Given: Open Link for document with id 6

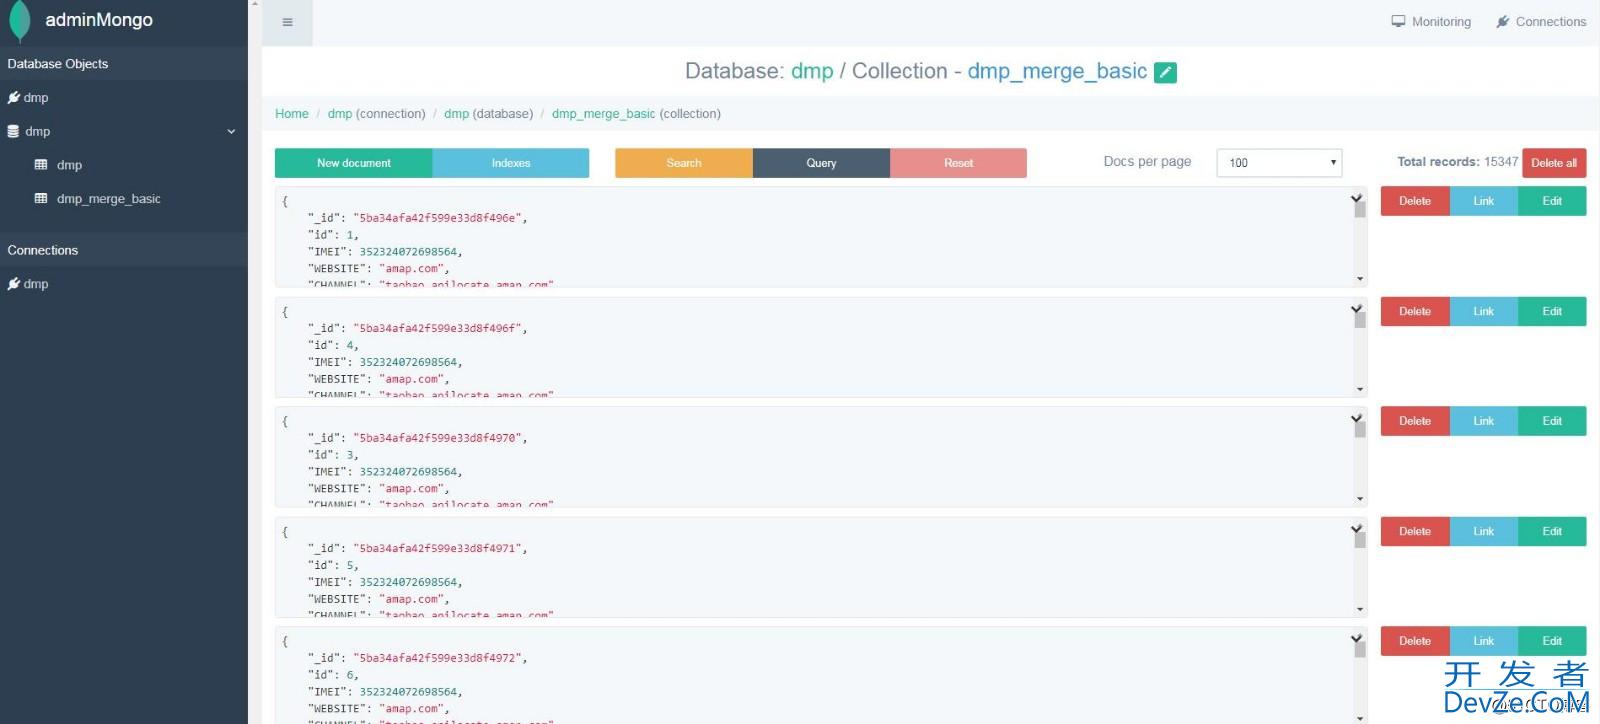Looking at the screenshot, I should coord(1484,641).
